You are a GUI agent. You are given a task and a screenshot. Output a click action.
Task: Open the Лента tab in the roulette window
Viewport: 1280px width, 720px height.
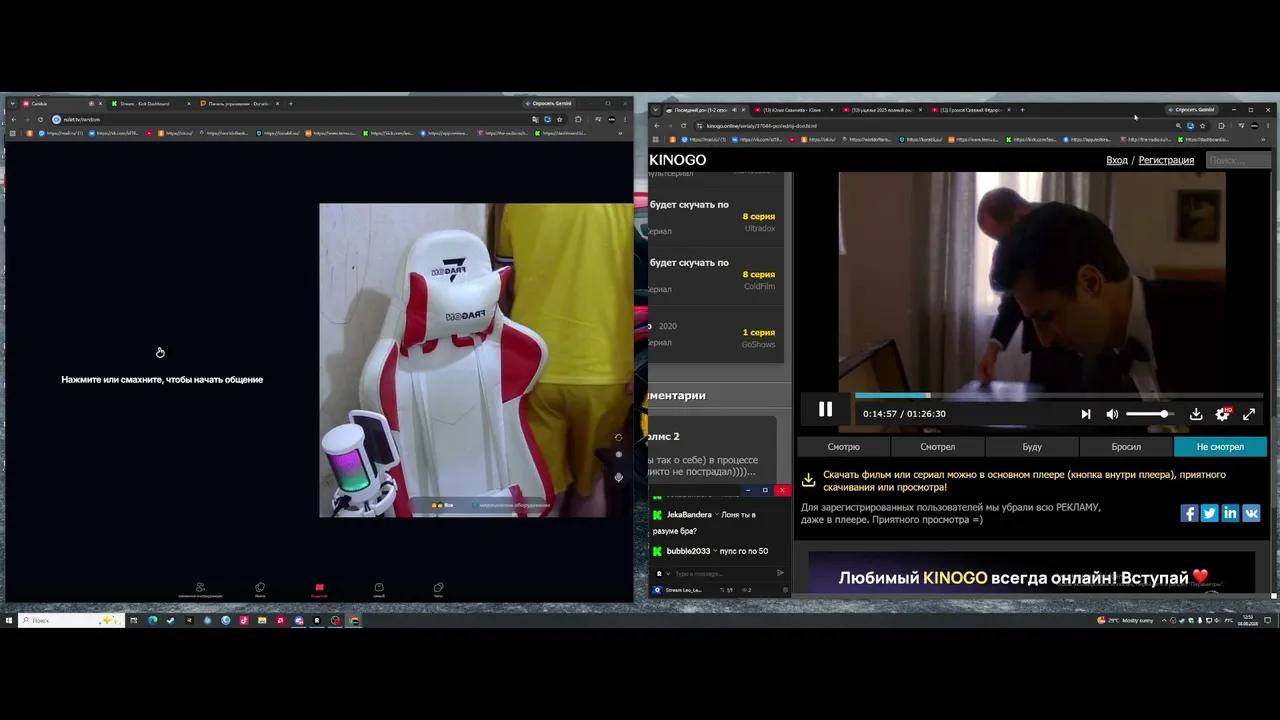(260, 590)
